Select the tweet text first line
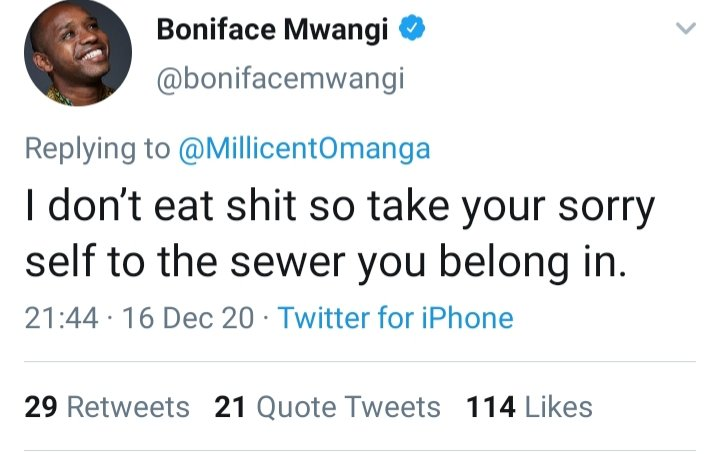Viewport: 720px width, 454px height. tap(340, 207)
